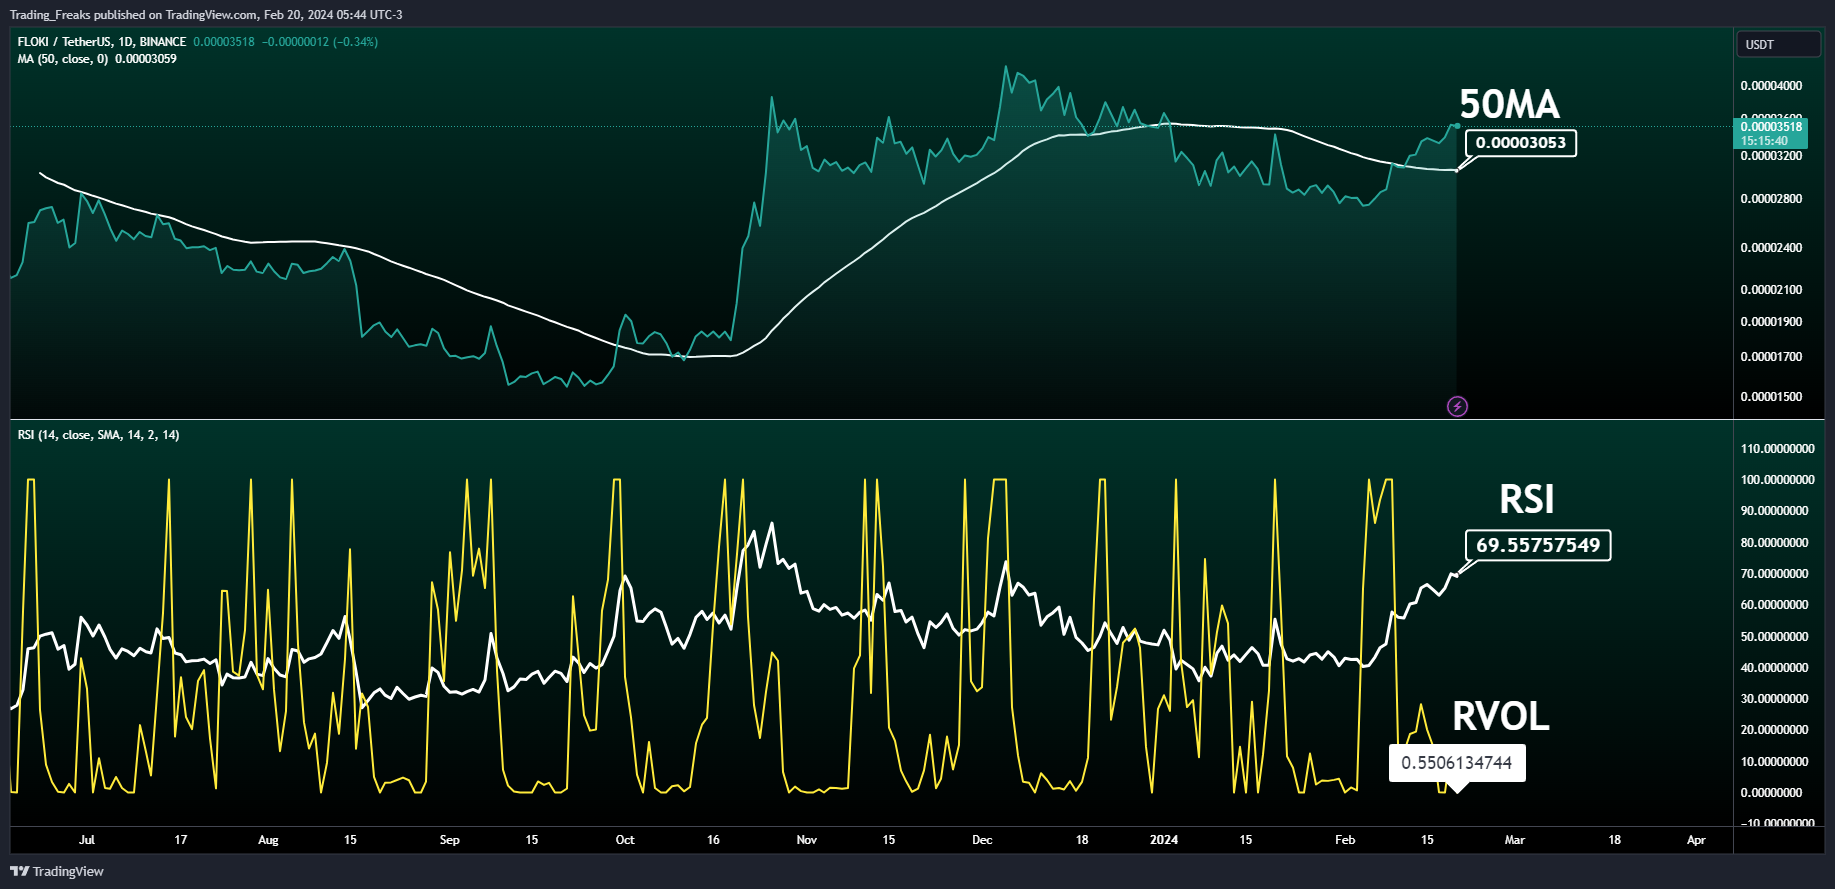Click the 40.00000000 RSI axis label

click(x=1774, y=668)
